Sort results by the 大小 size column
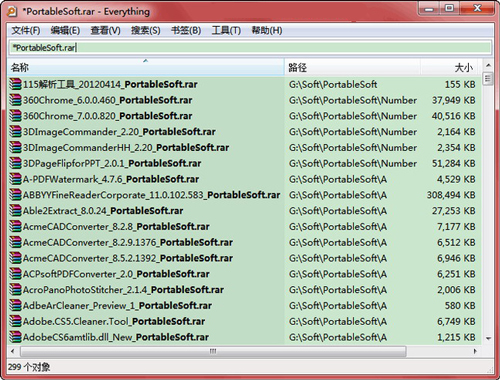Viewport: 500px width, 380px height. (x=451, y=68)
